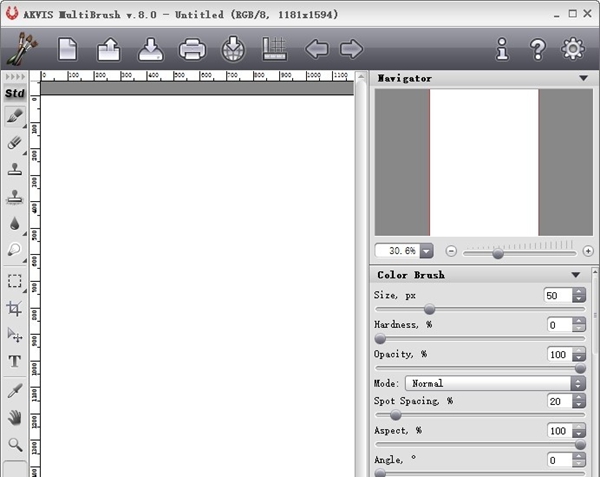Viewport: 600px width, 477px height.
Task: Select the Lighten bulb tool
Action: pyautogui.click(x=15, y=250)
